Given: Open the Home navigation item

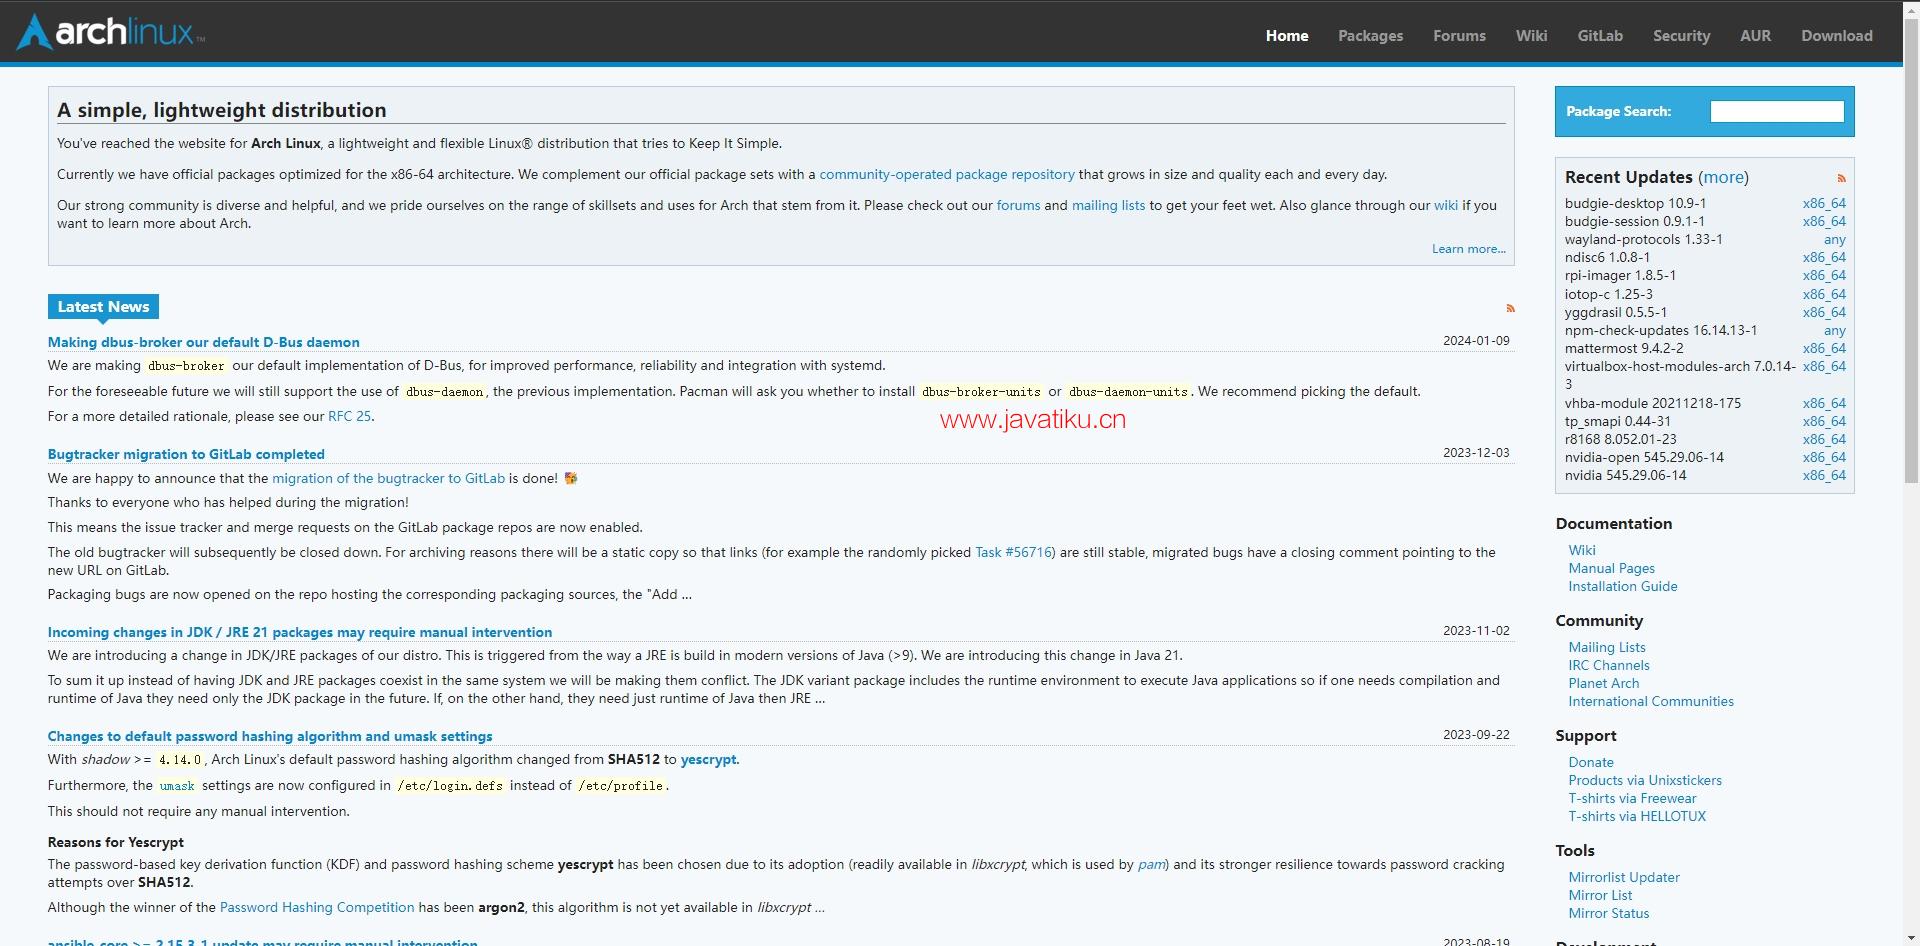Looking at the screenshot, I should [x=1287, y=35].
